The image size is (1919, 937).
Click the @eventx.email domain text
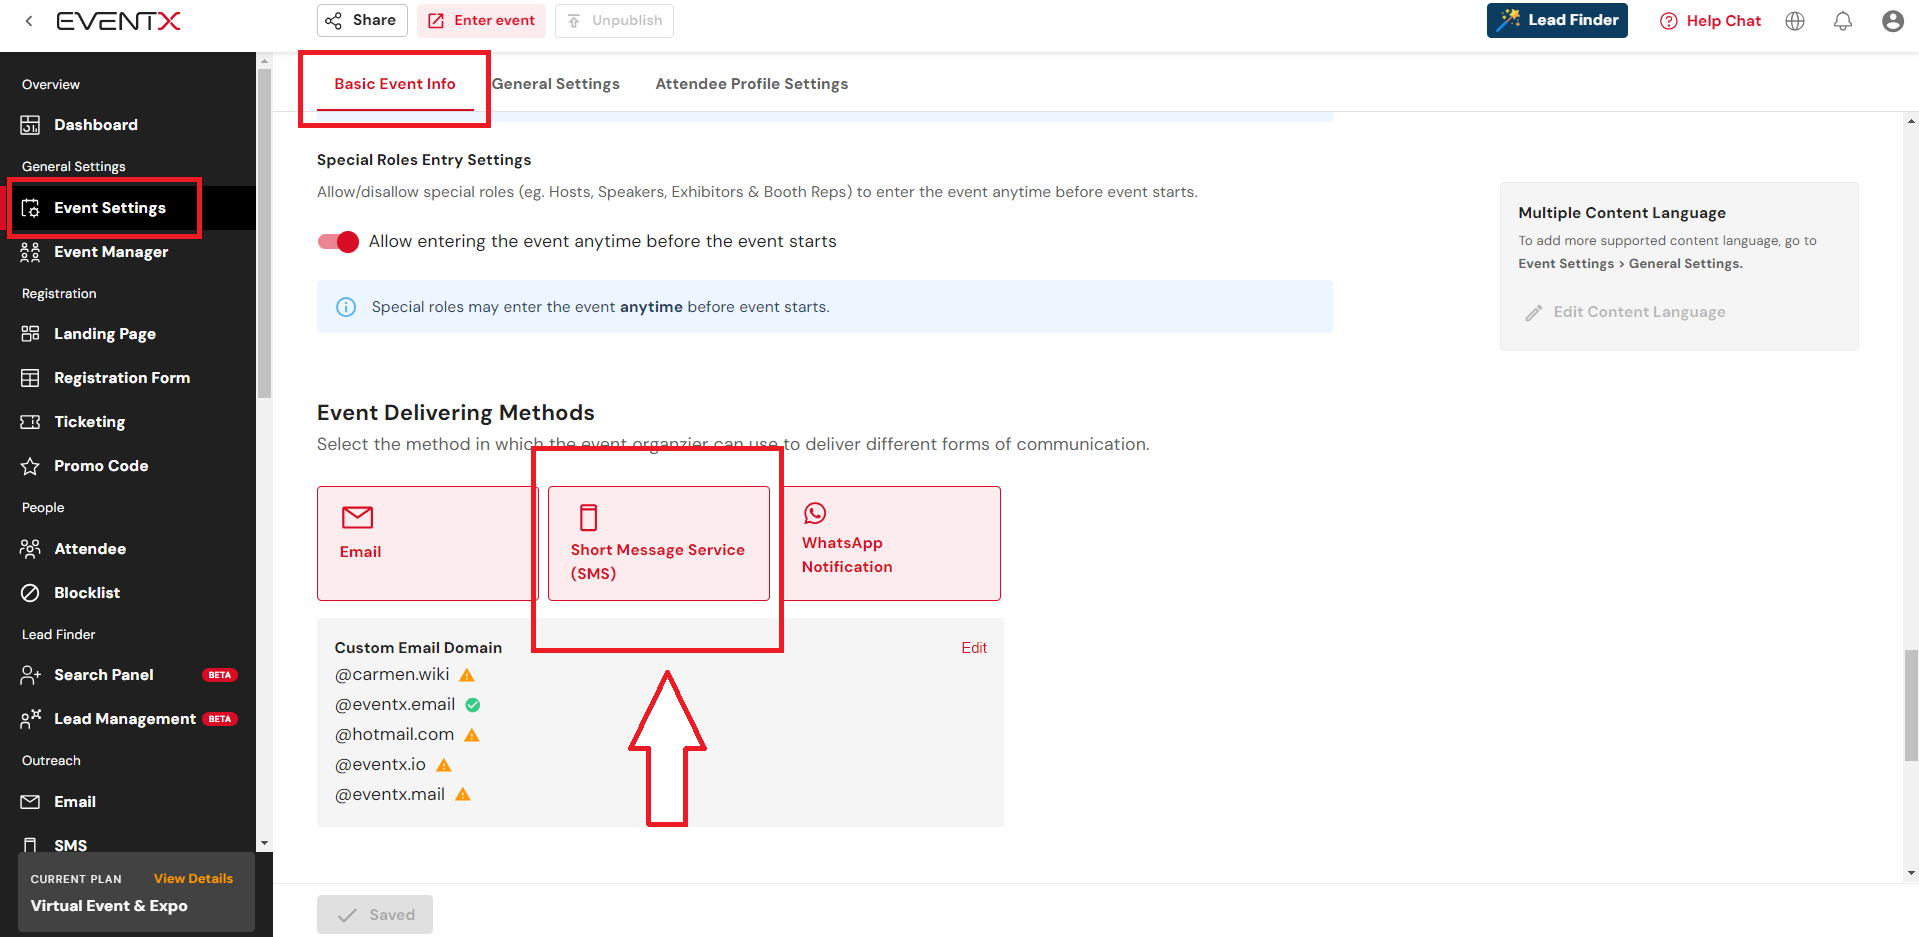(x=395, y=705)
